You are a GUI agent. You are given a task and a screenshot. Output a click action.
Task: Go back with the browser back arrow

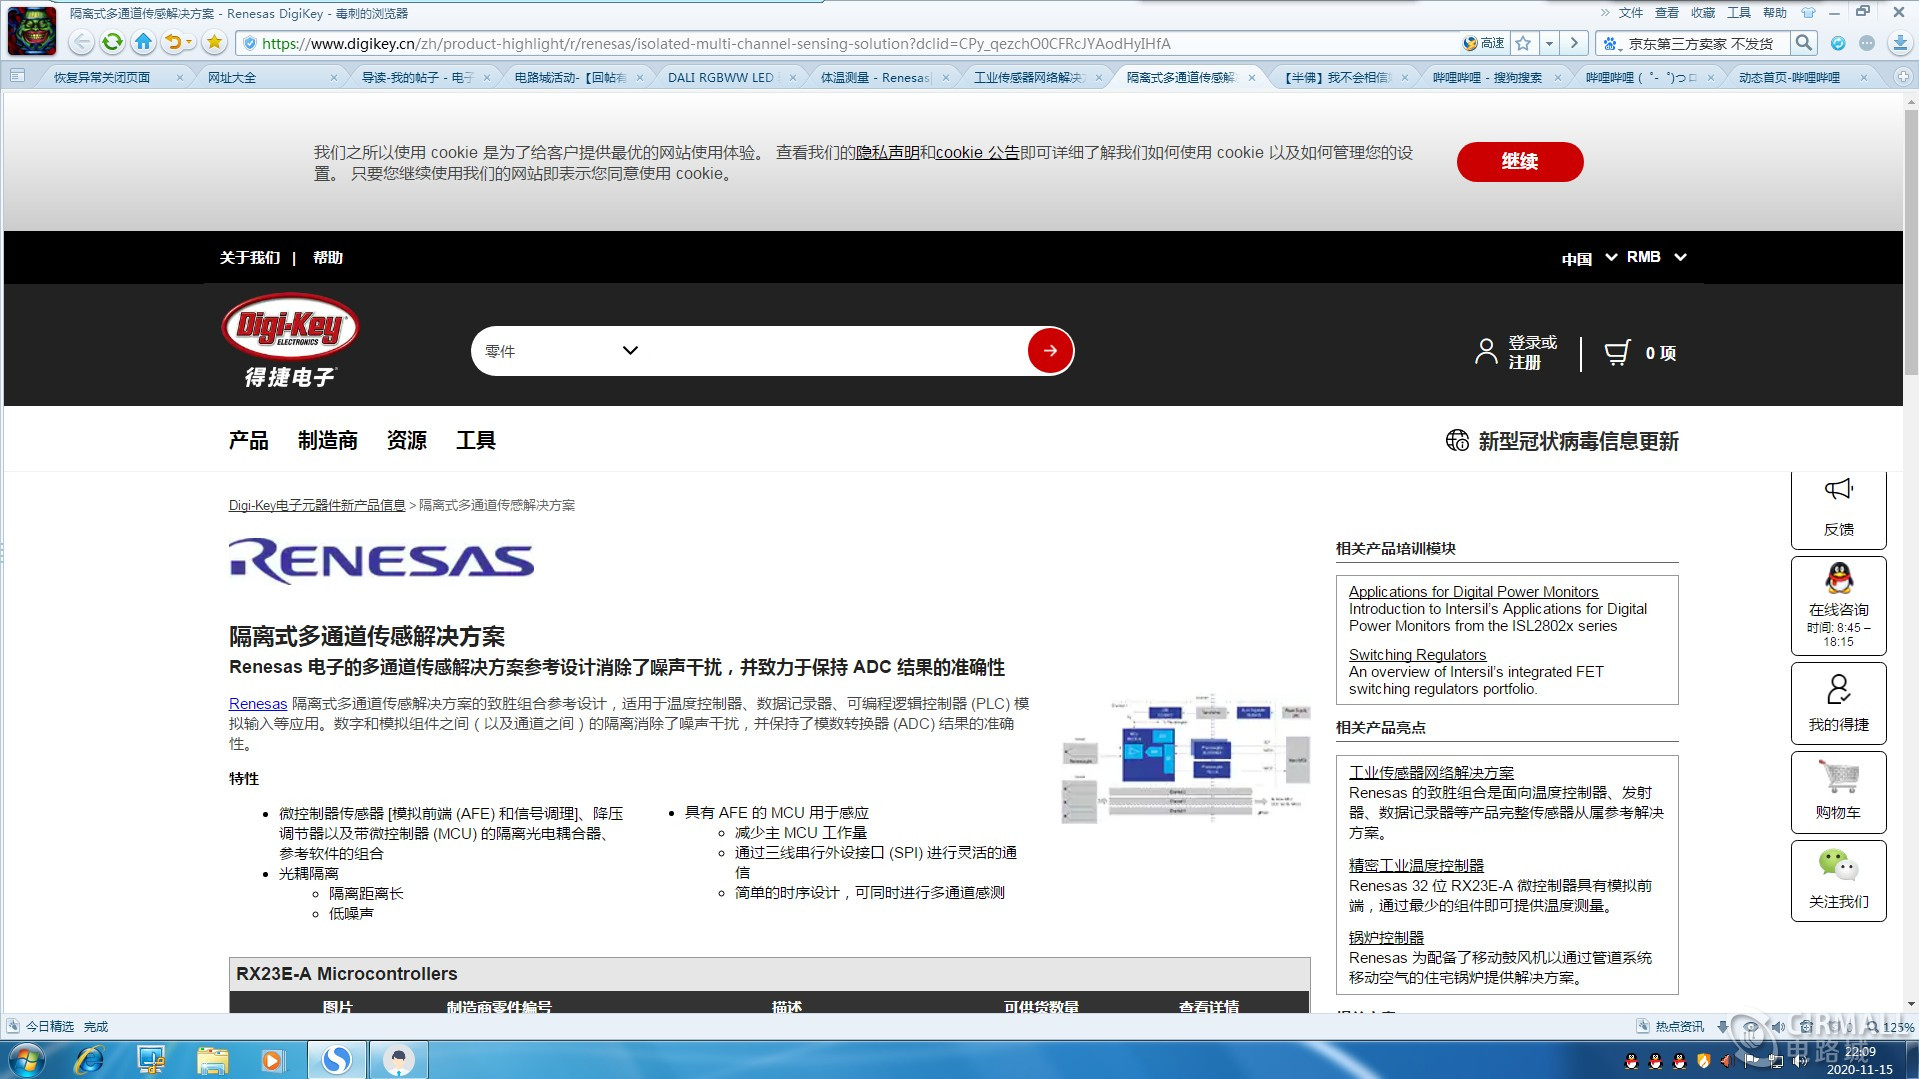click(82, 42)
